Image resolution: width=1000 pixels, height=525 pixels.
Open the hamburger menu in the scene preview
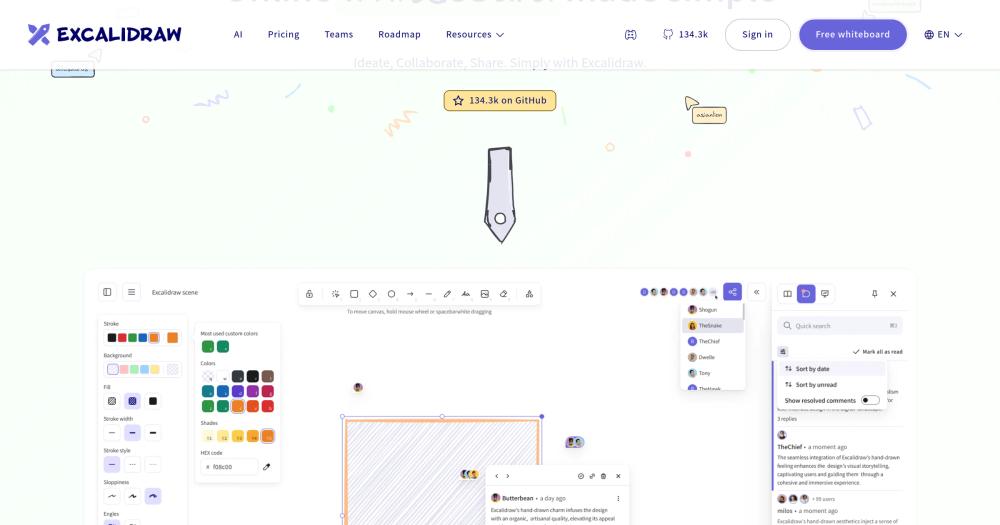[131, 292]
